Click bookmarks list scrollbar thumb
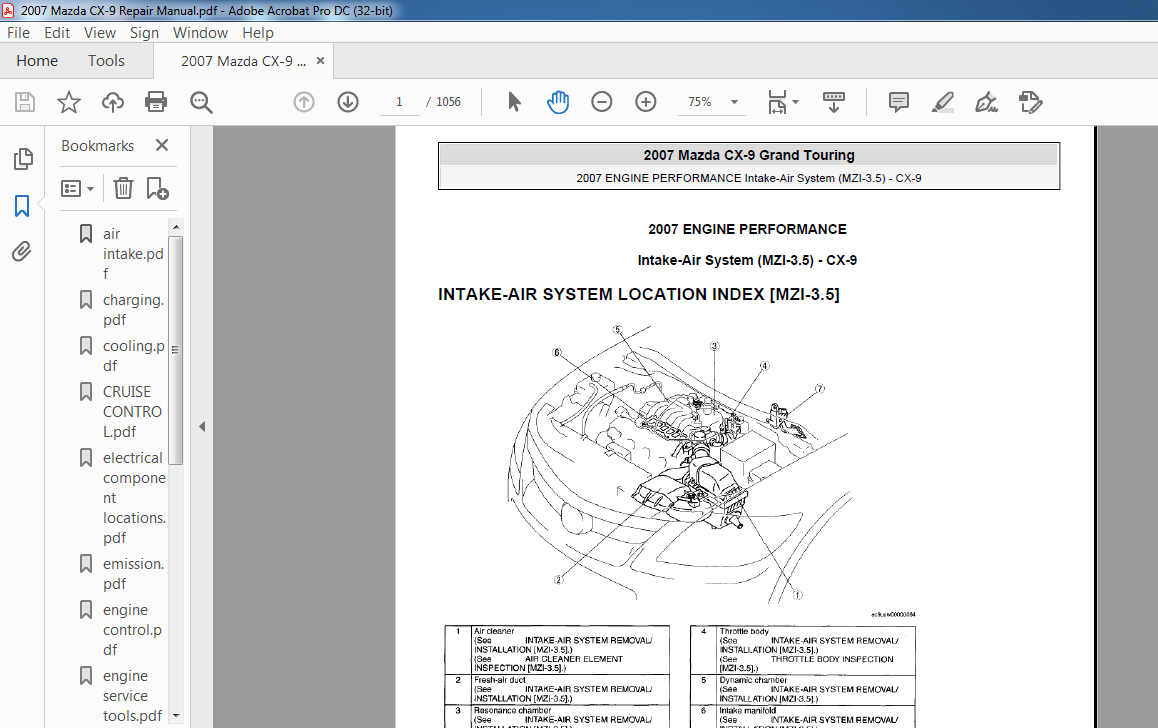 pos(175,350)
